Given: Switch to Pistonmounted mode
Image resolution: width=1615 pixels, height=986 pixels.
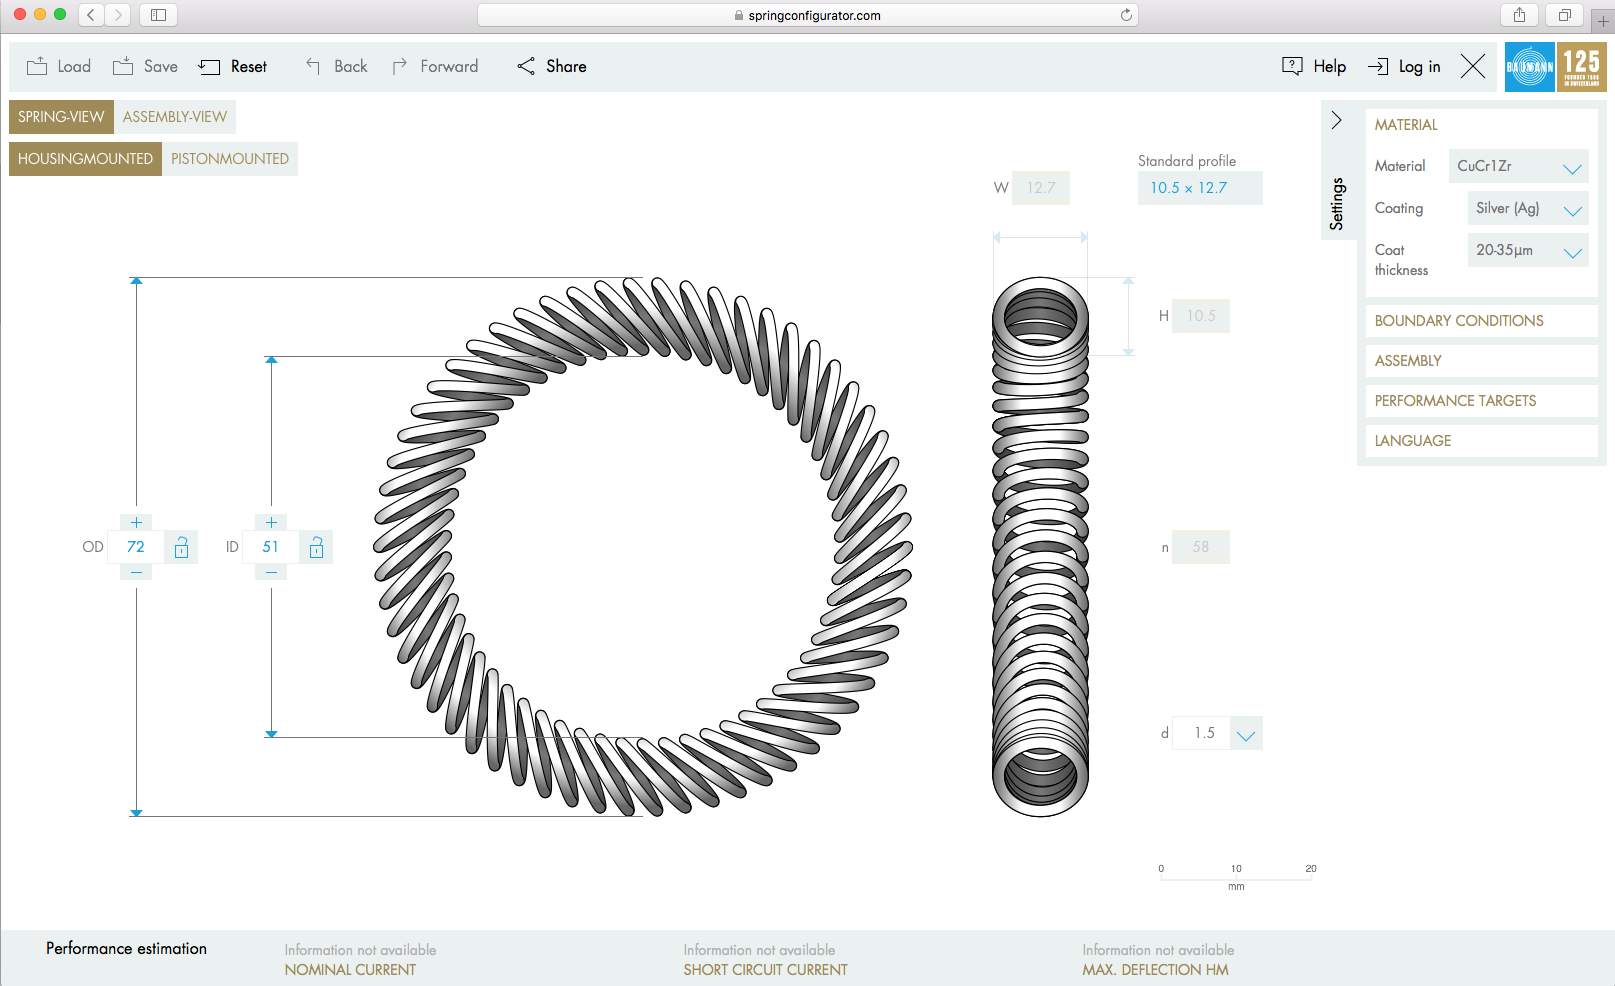Looking at the screenshot, I should [x=230, y=159].
